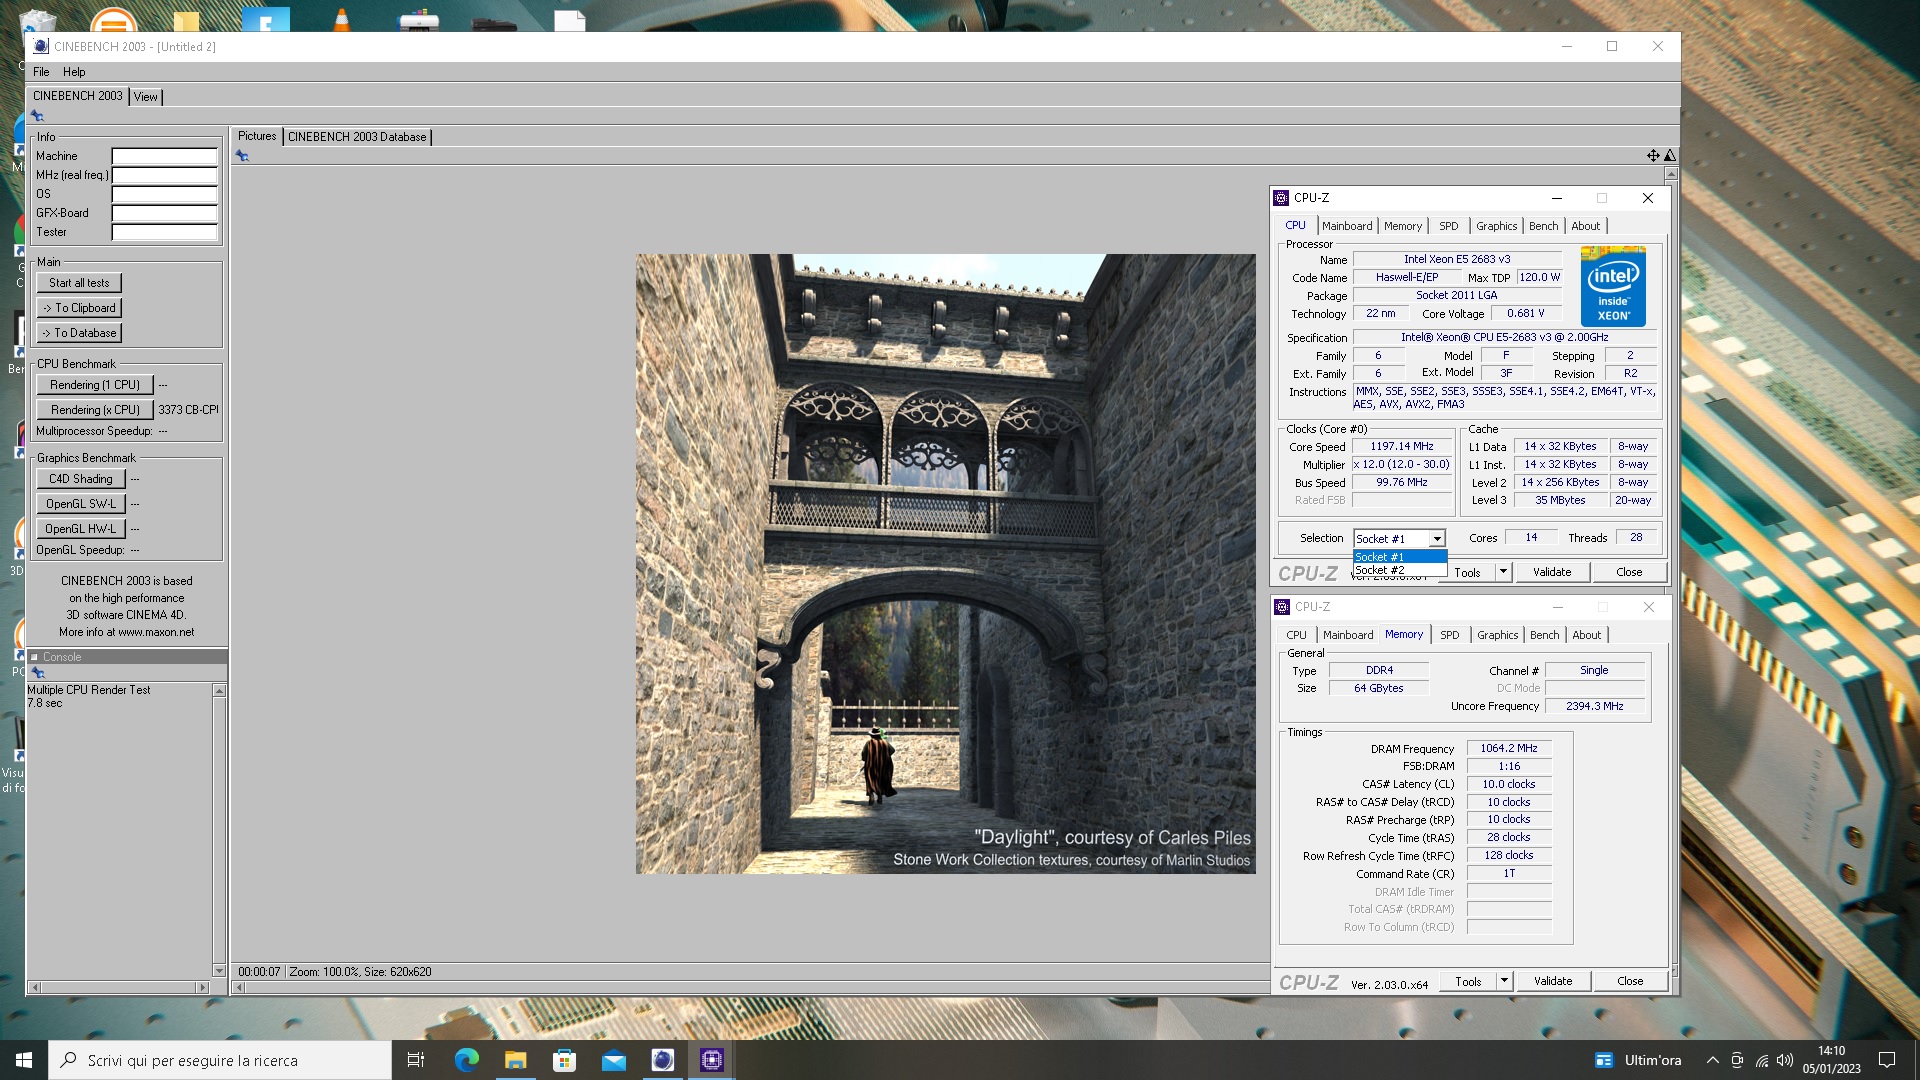Click the Meet Now camera tray icon
This screenshot has height=1080, width=1920.
[x=1737, y=1060]
